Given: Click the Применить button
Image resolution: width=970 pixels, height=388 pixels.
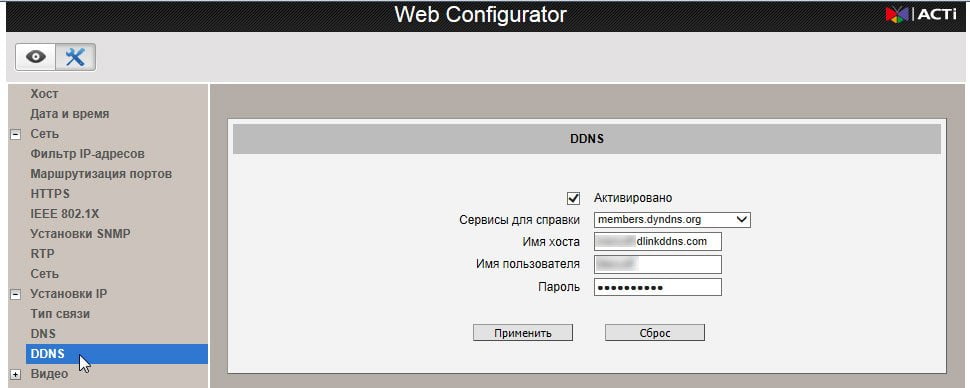Looking at the screenshot, I should (523, 333).
